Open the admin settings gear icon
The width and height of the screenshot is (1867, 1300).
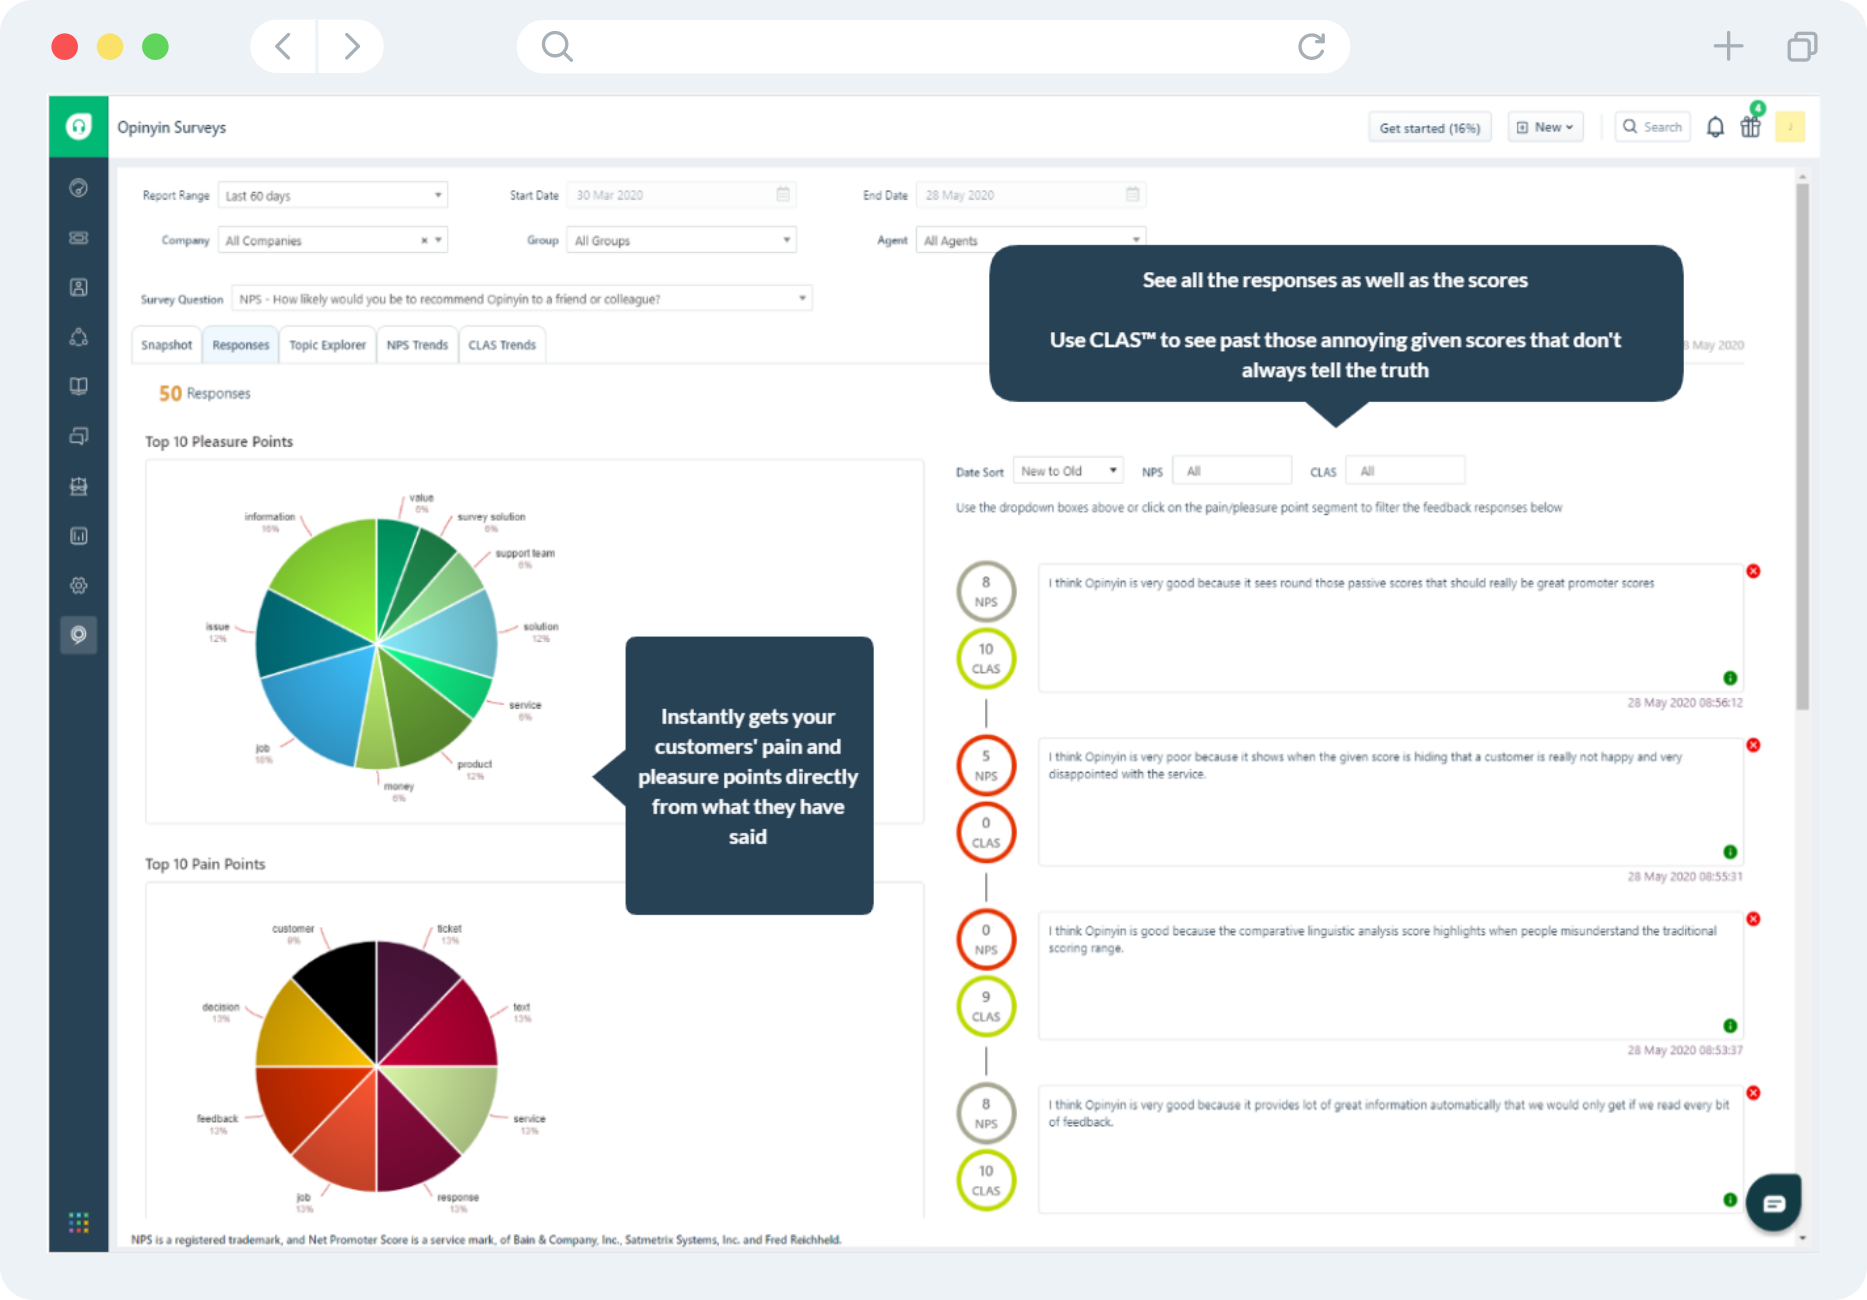[x=79, y=585]
